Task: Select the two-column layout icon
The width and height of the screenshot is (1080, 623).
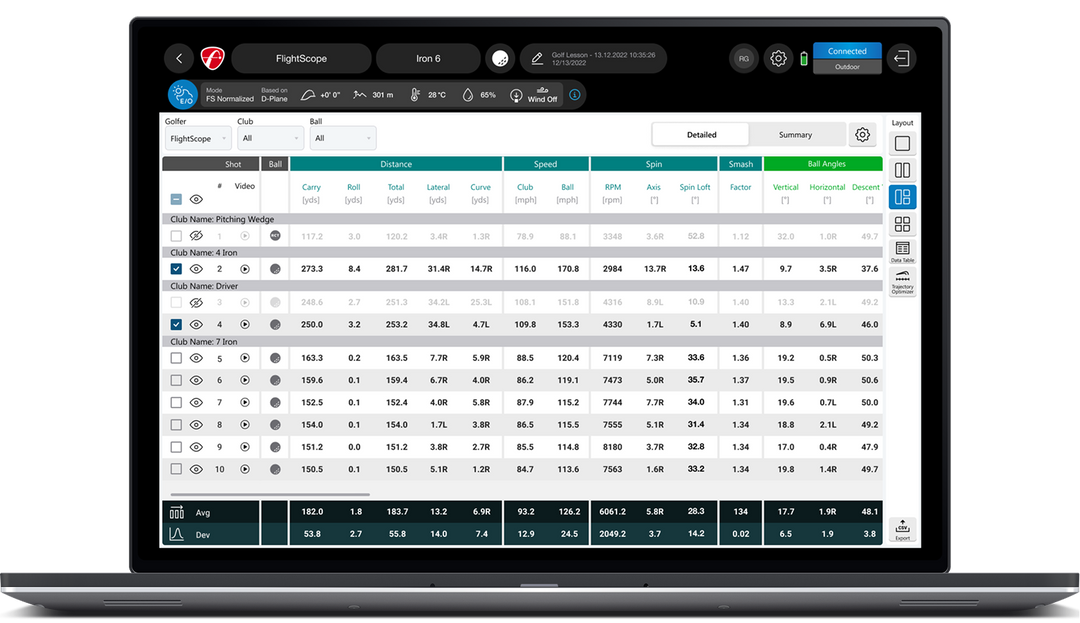Action: (x=902, y=171)
